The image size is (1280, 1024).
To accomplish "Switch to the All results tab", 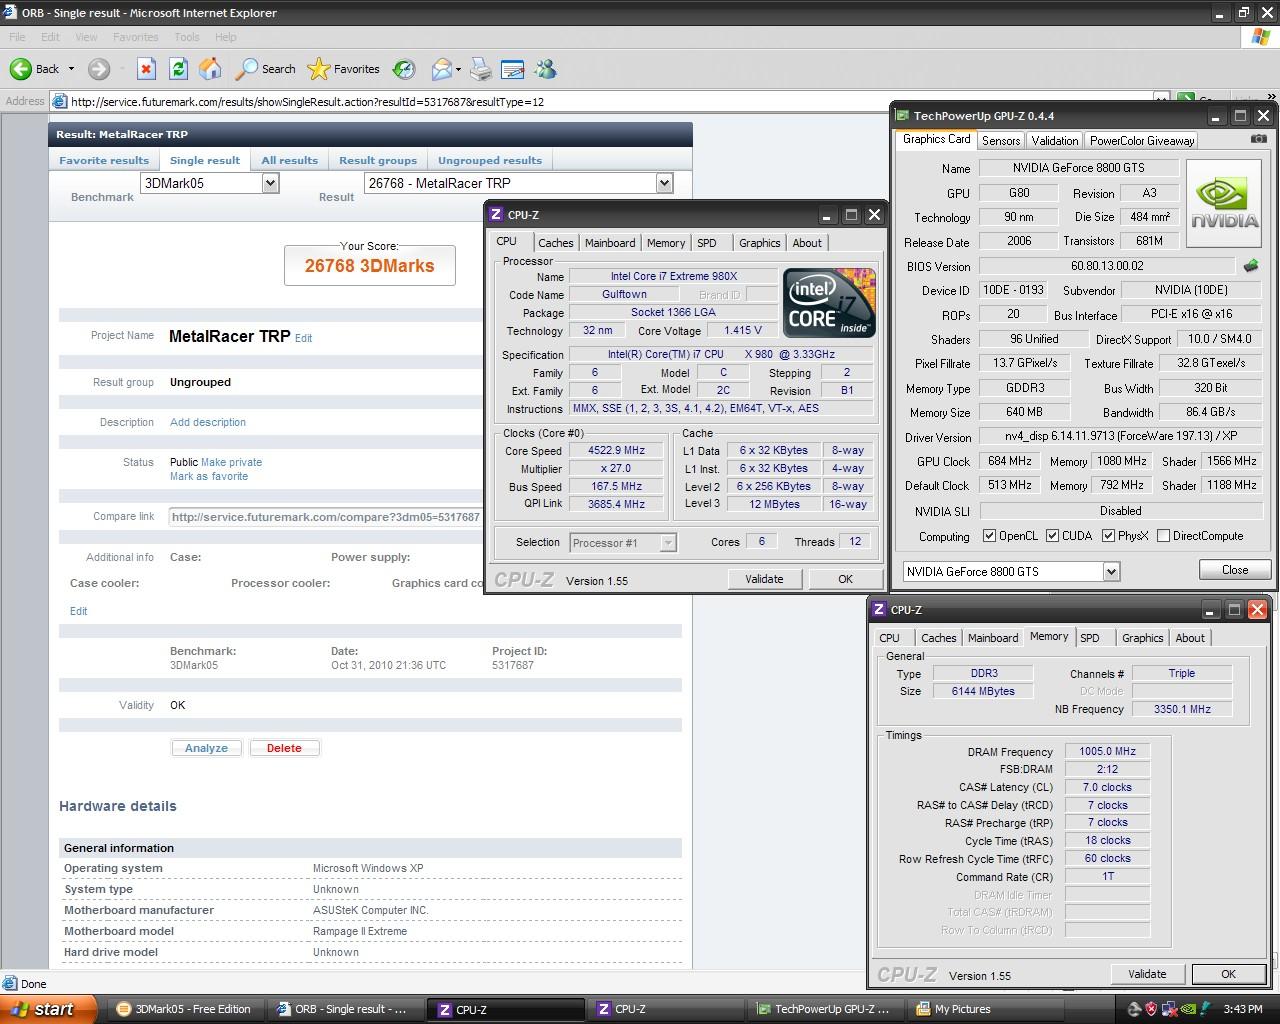I will tap(290, 160).
